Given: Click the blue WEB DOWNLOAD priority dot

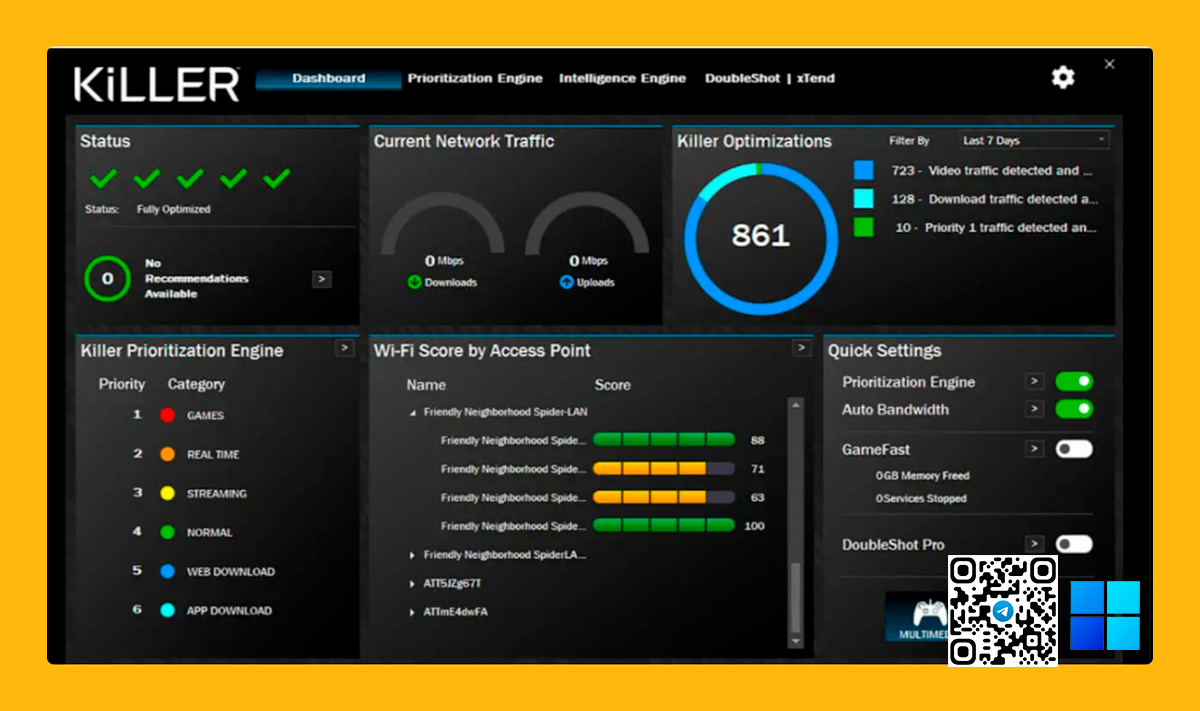Looking at the screenshot, I should point(168,571).
